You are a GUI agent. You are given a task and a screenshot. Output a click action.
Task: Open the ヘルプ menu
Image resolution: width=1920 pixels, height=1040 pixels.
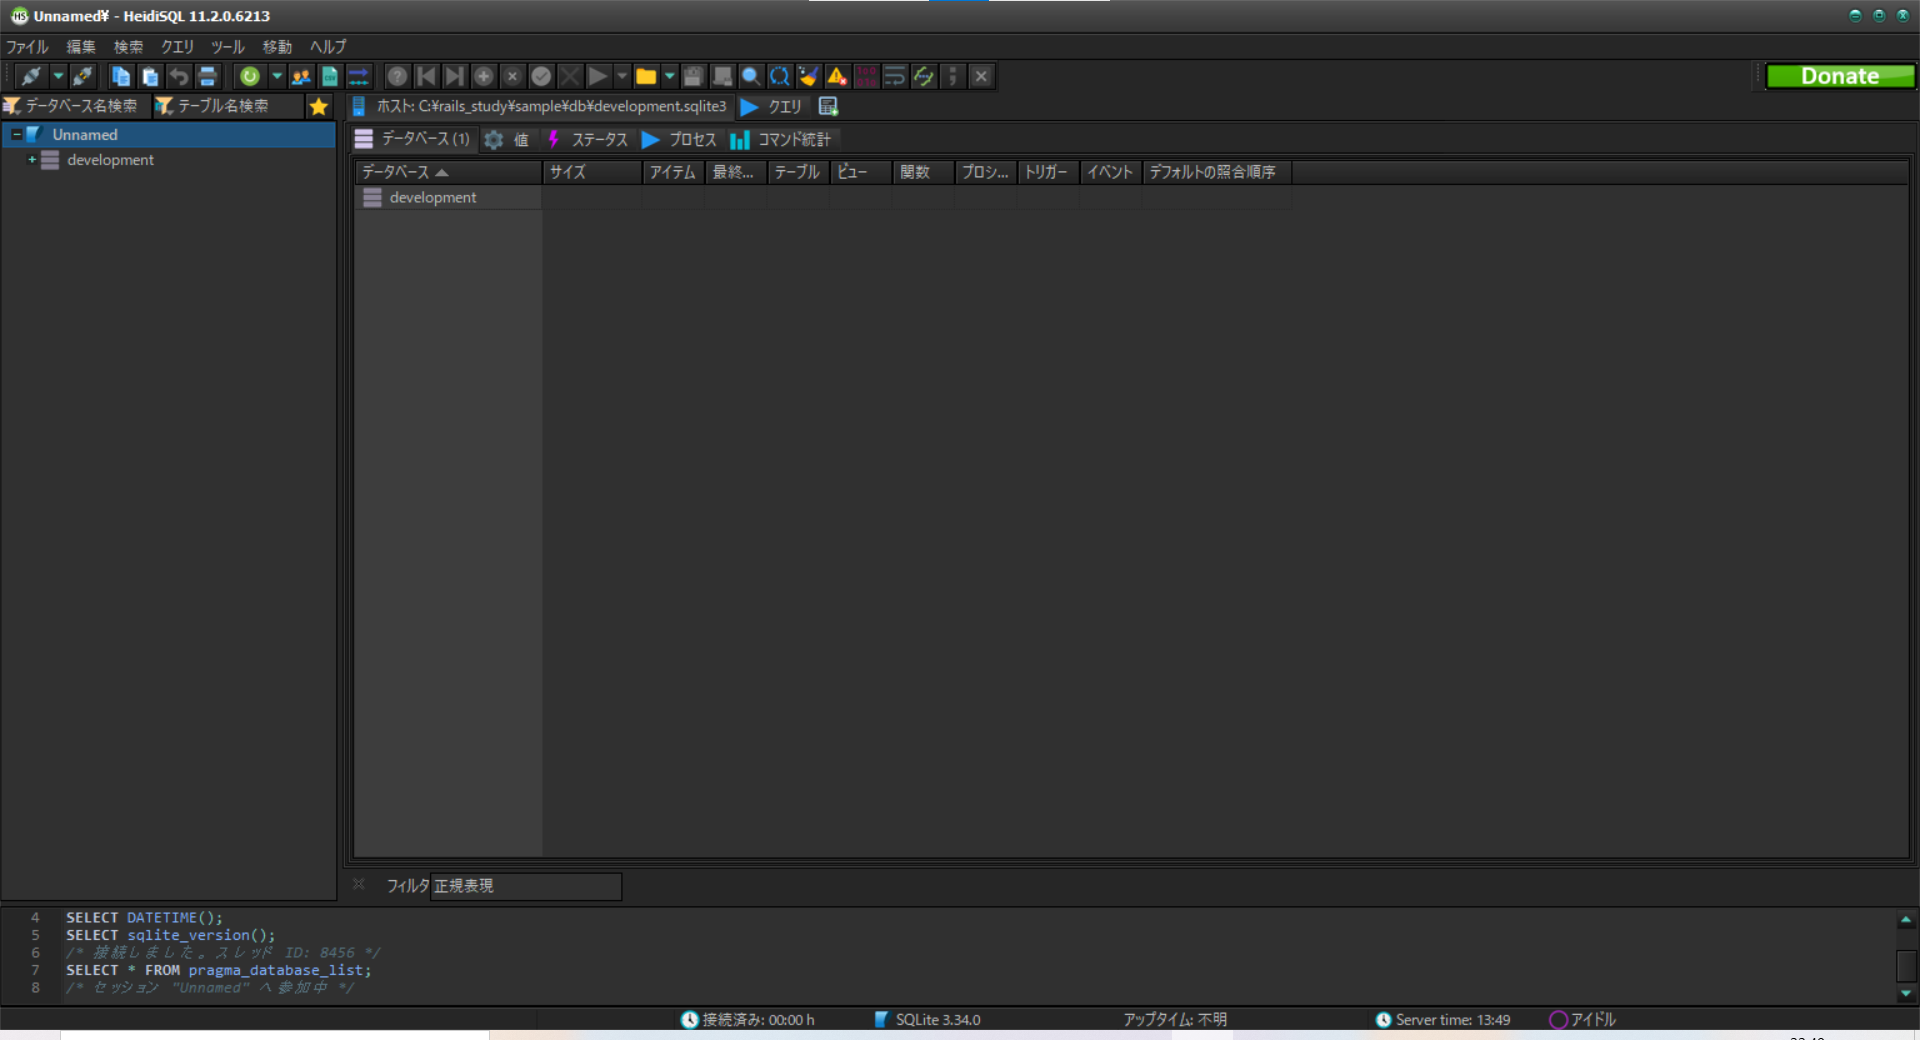pos(327,47)
